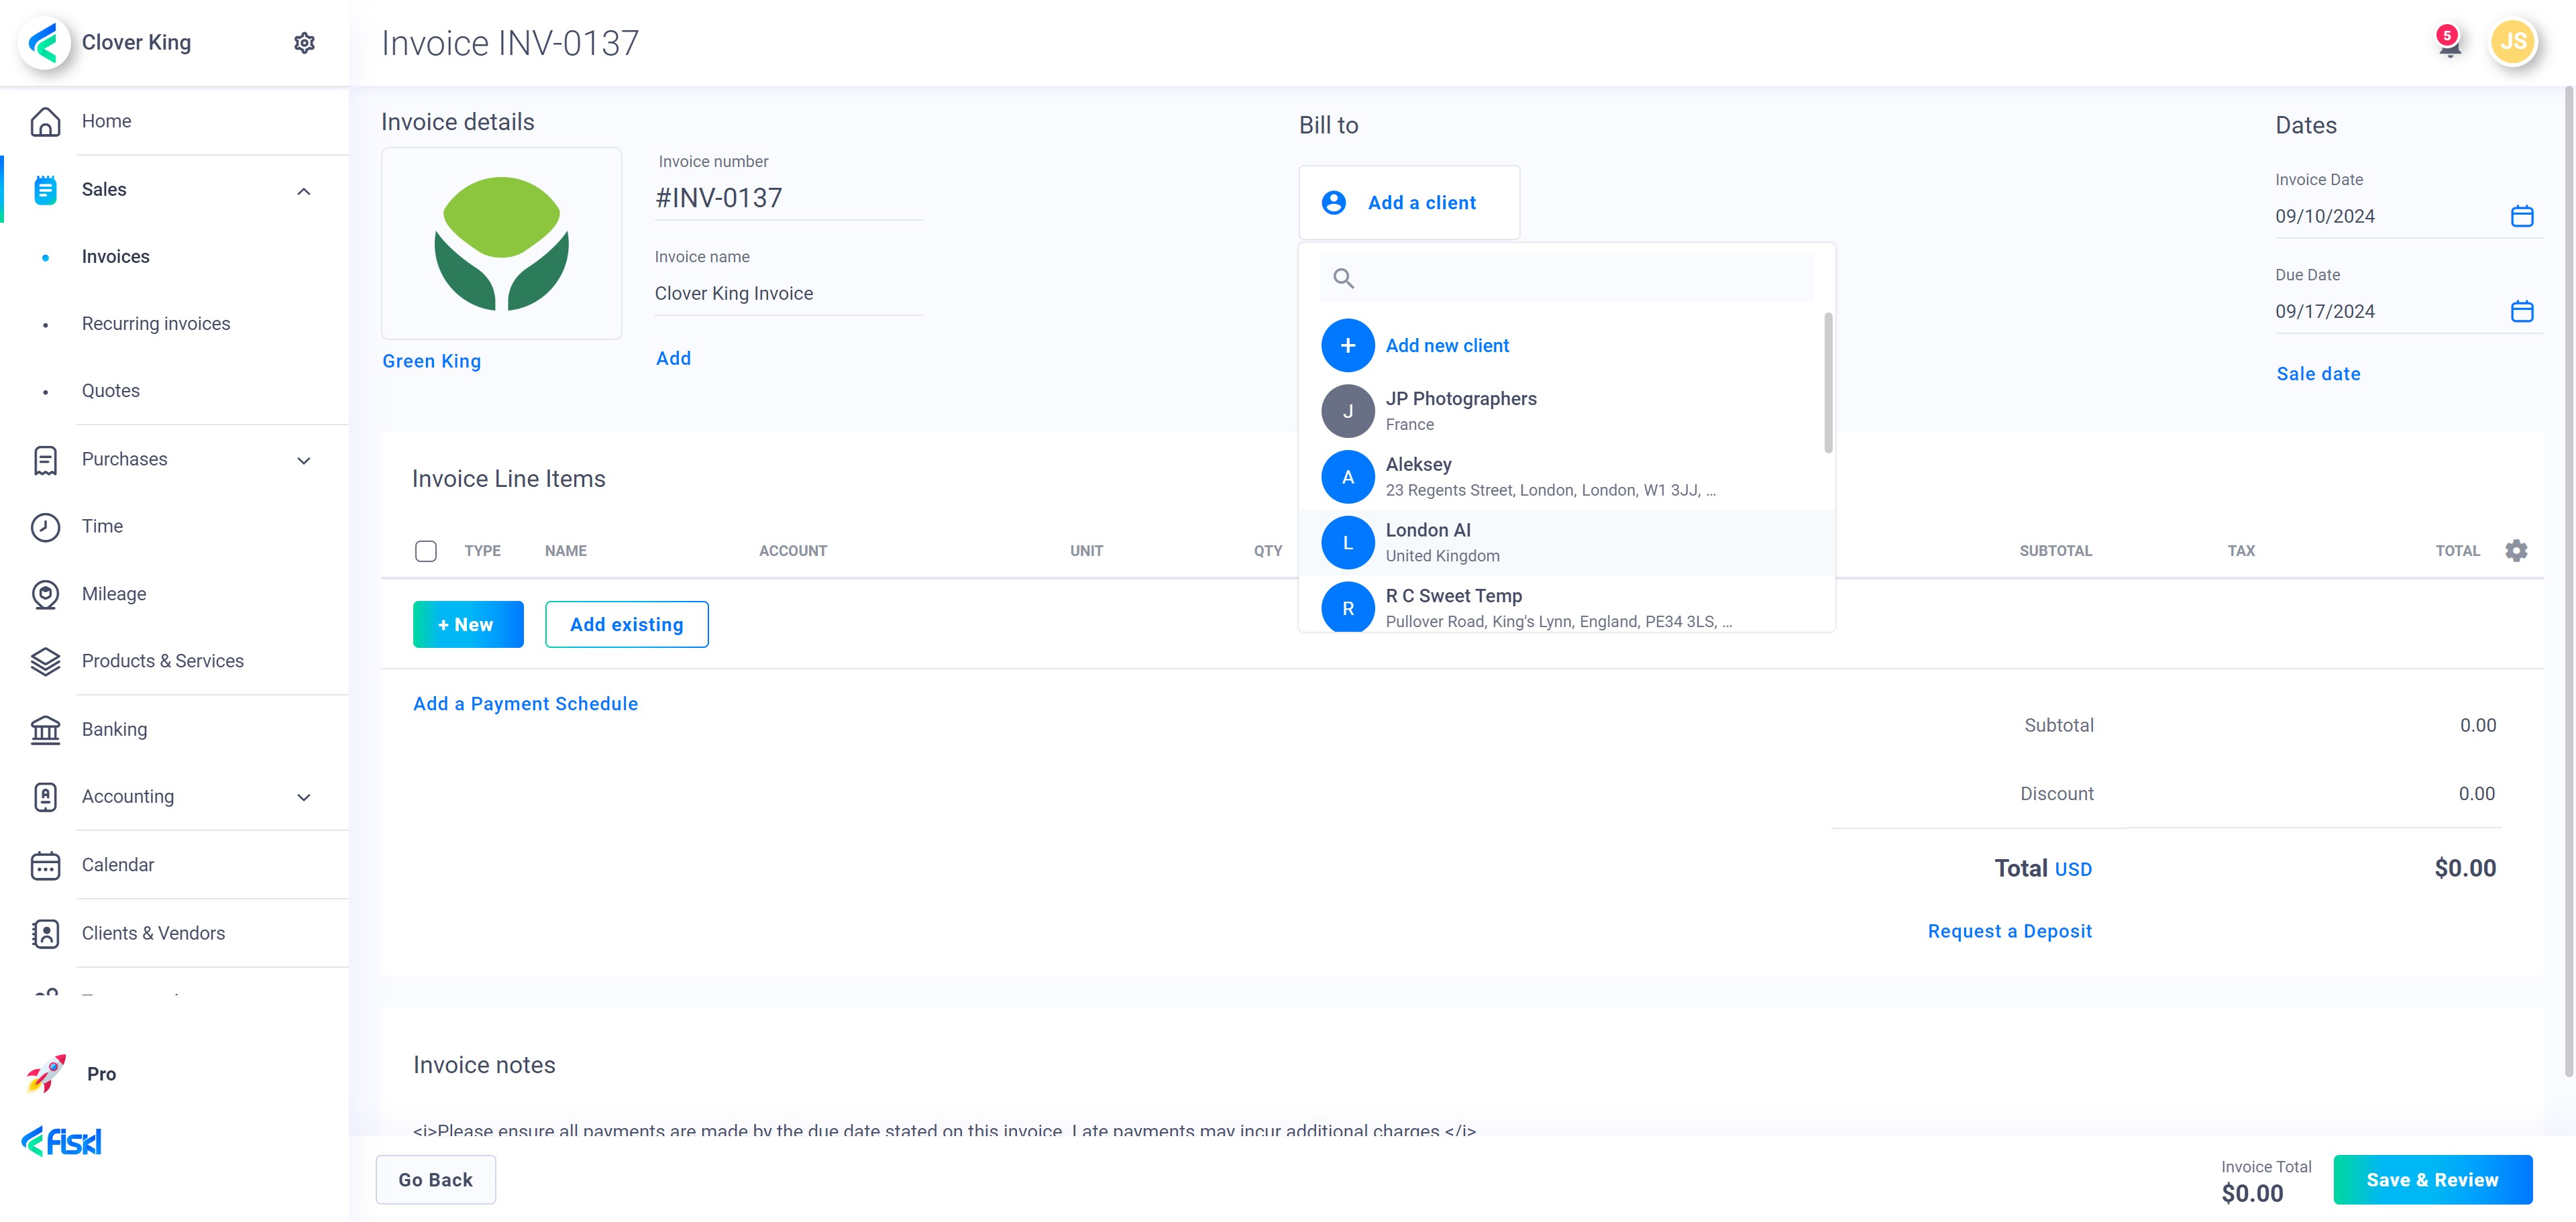Expand the Purchases menu chevron
Screen dimensions: 2576x1222
(304, 460)
